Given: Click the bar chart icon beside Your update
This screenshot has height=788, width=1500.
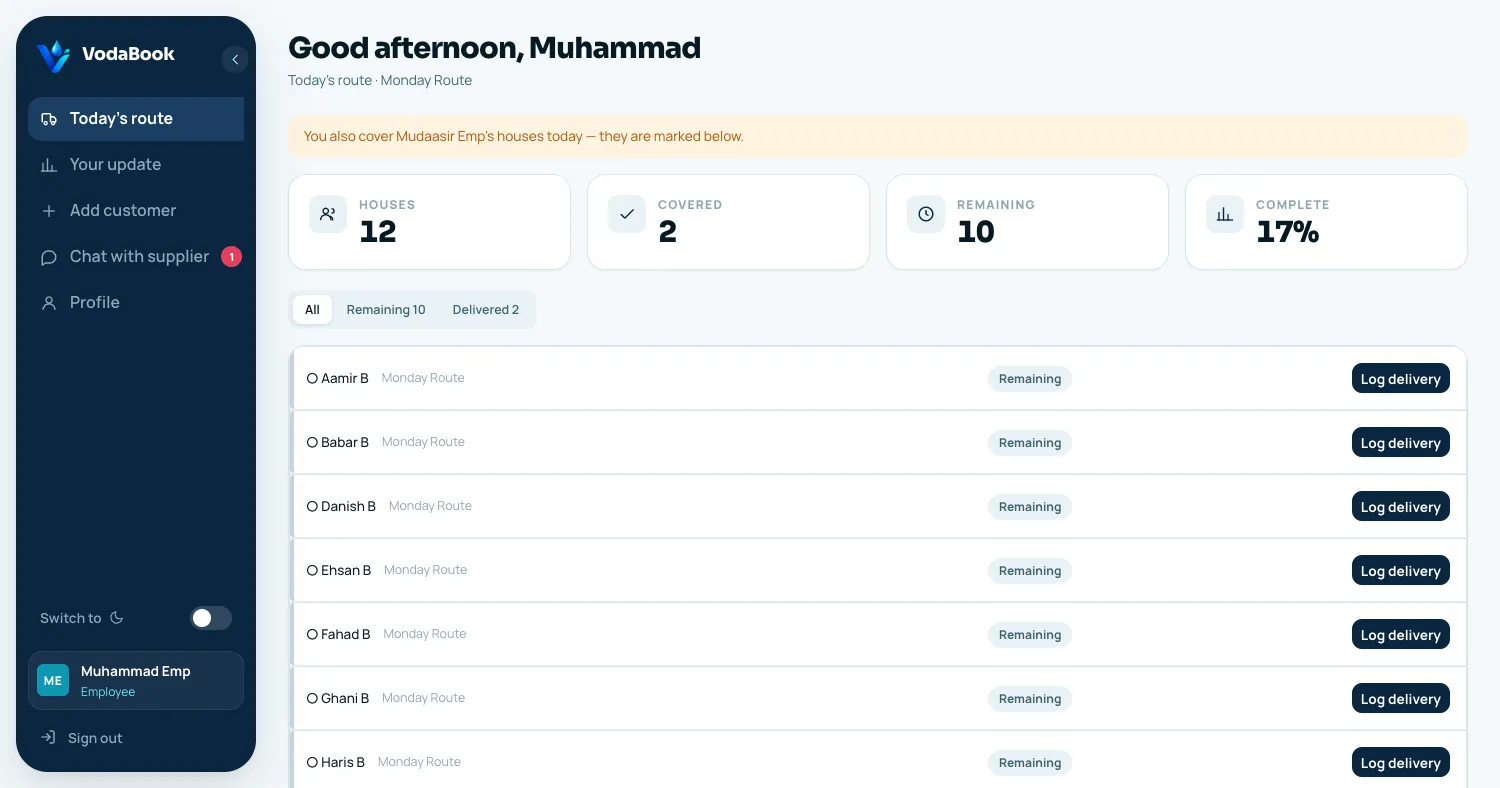Looking at the screenshot, I should click(x=48, y=165).
